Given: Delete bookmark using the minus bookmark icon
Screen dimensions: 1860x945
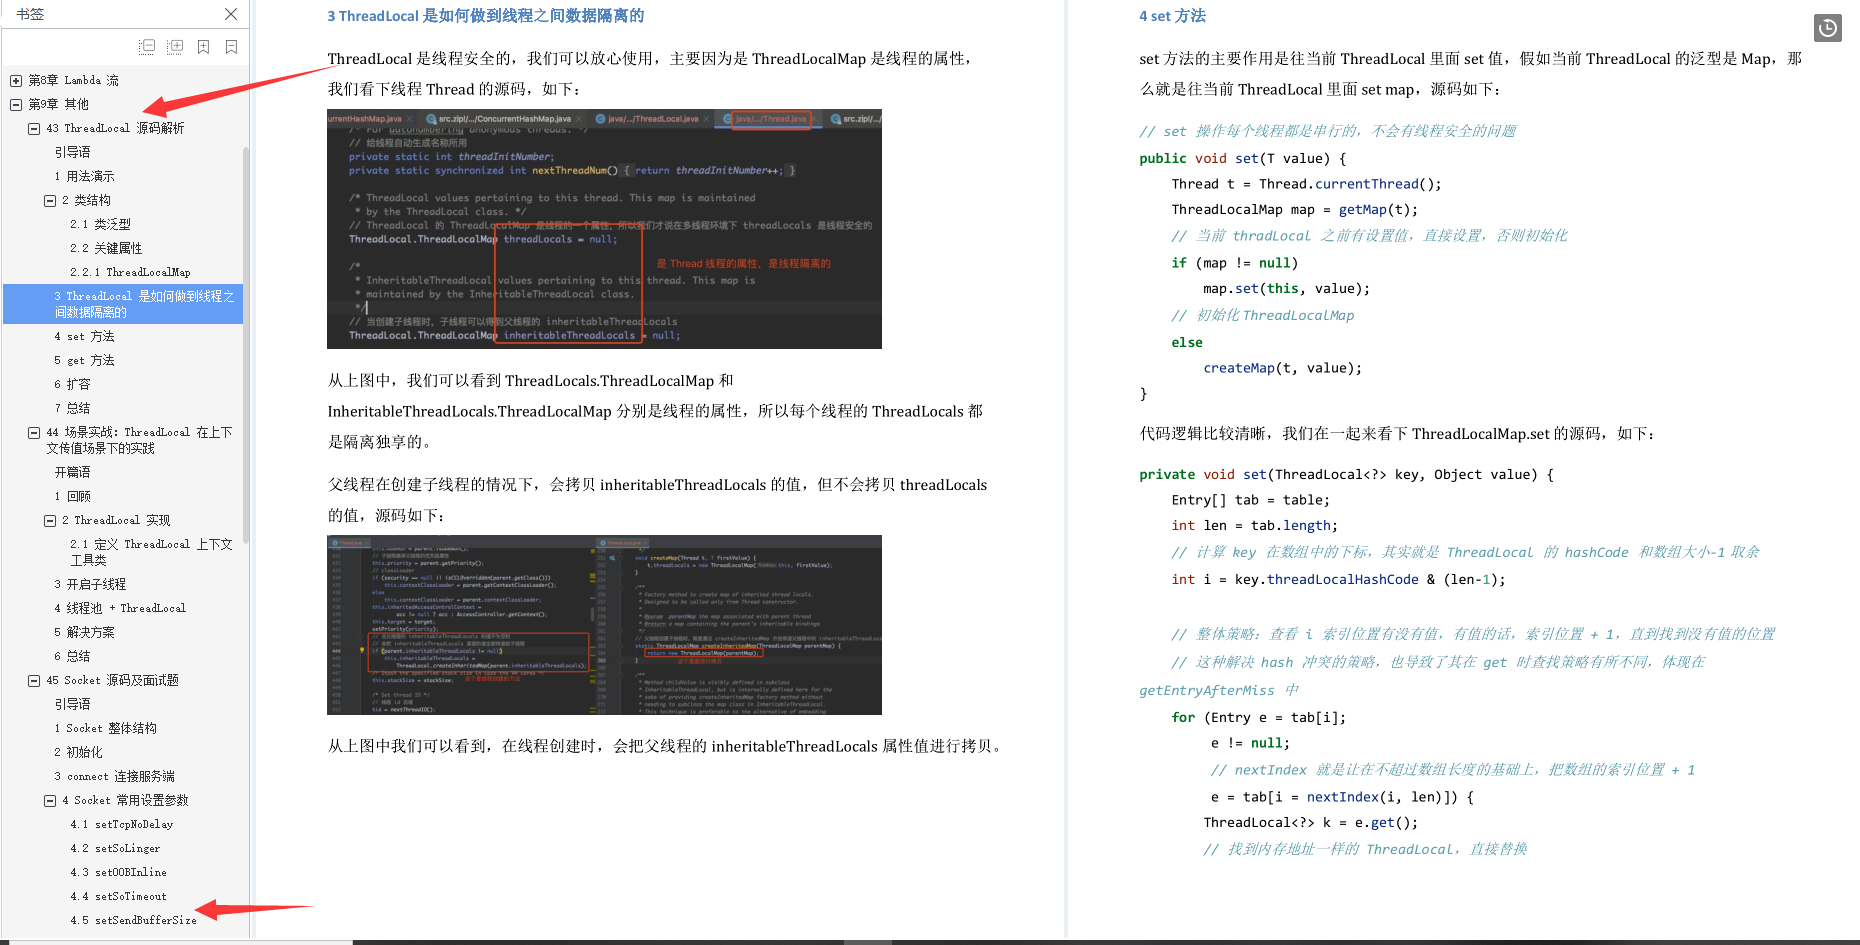Looking at the screenshot, I should point(231,46).
